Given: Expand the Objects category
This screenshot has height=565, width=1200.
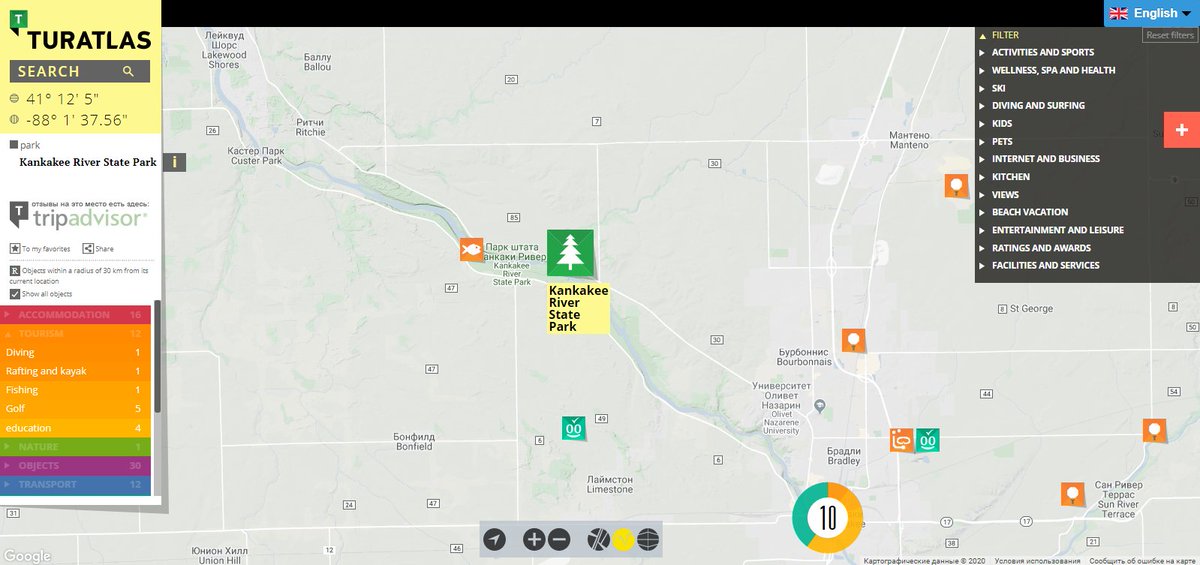Looking at the screenshot, I should pos(75,466).
